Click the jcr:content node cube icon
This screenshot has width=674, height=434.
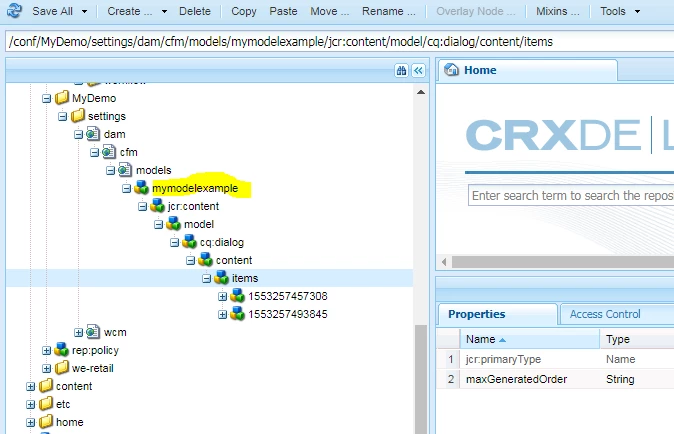click(158, 206)
